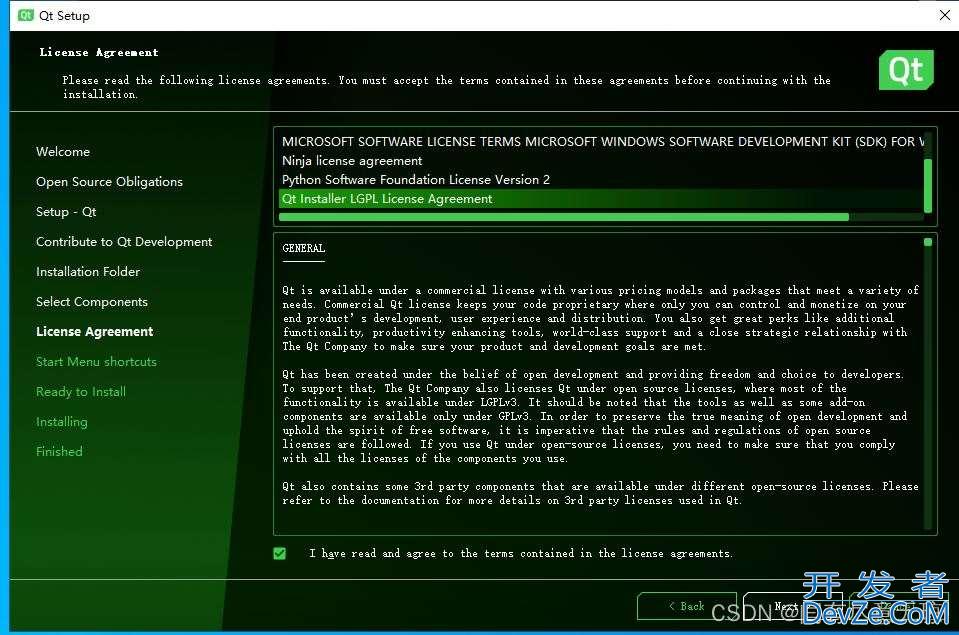The image size is (959, 635).
Task: Click the Select Components sidebar step
Action: tap(92, 302)
